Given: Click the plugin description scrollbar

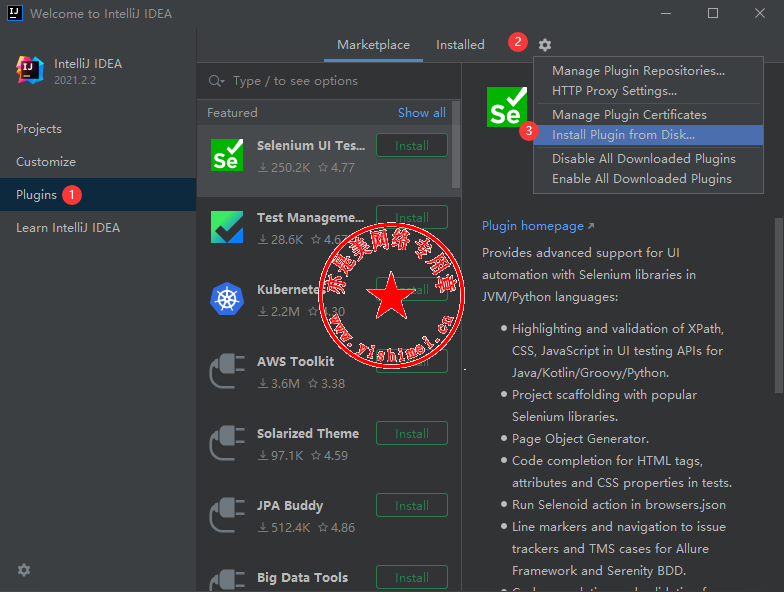Looking at the screenshot, I should [x=779, y=305].
